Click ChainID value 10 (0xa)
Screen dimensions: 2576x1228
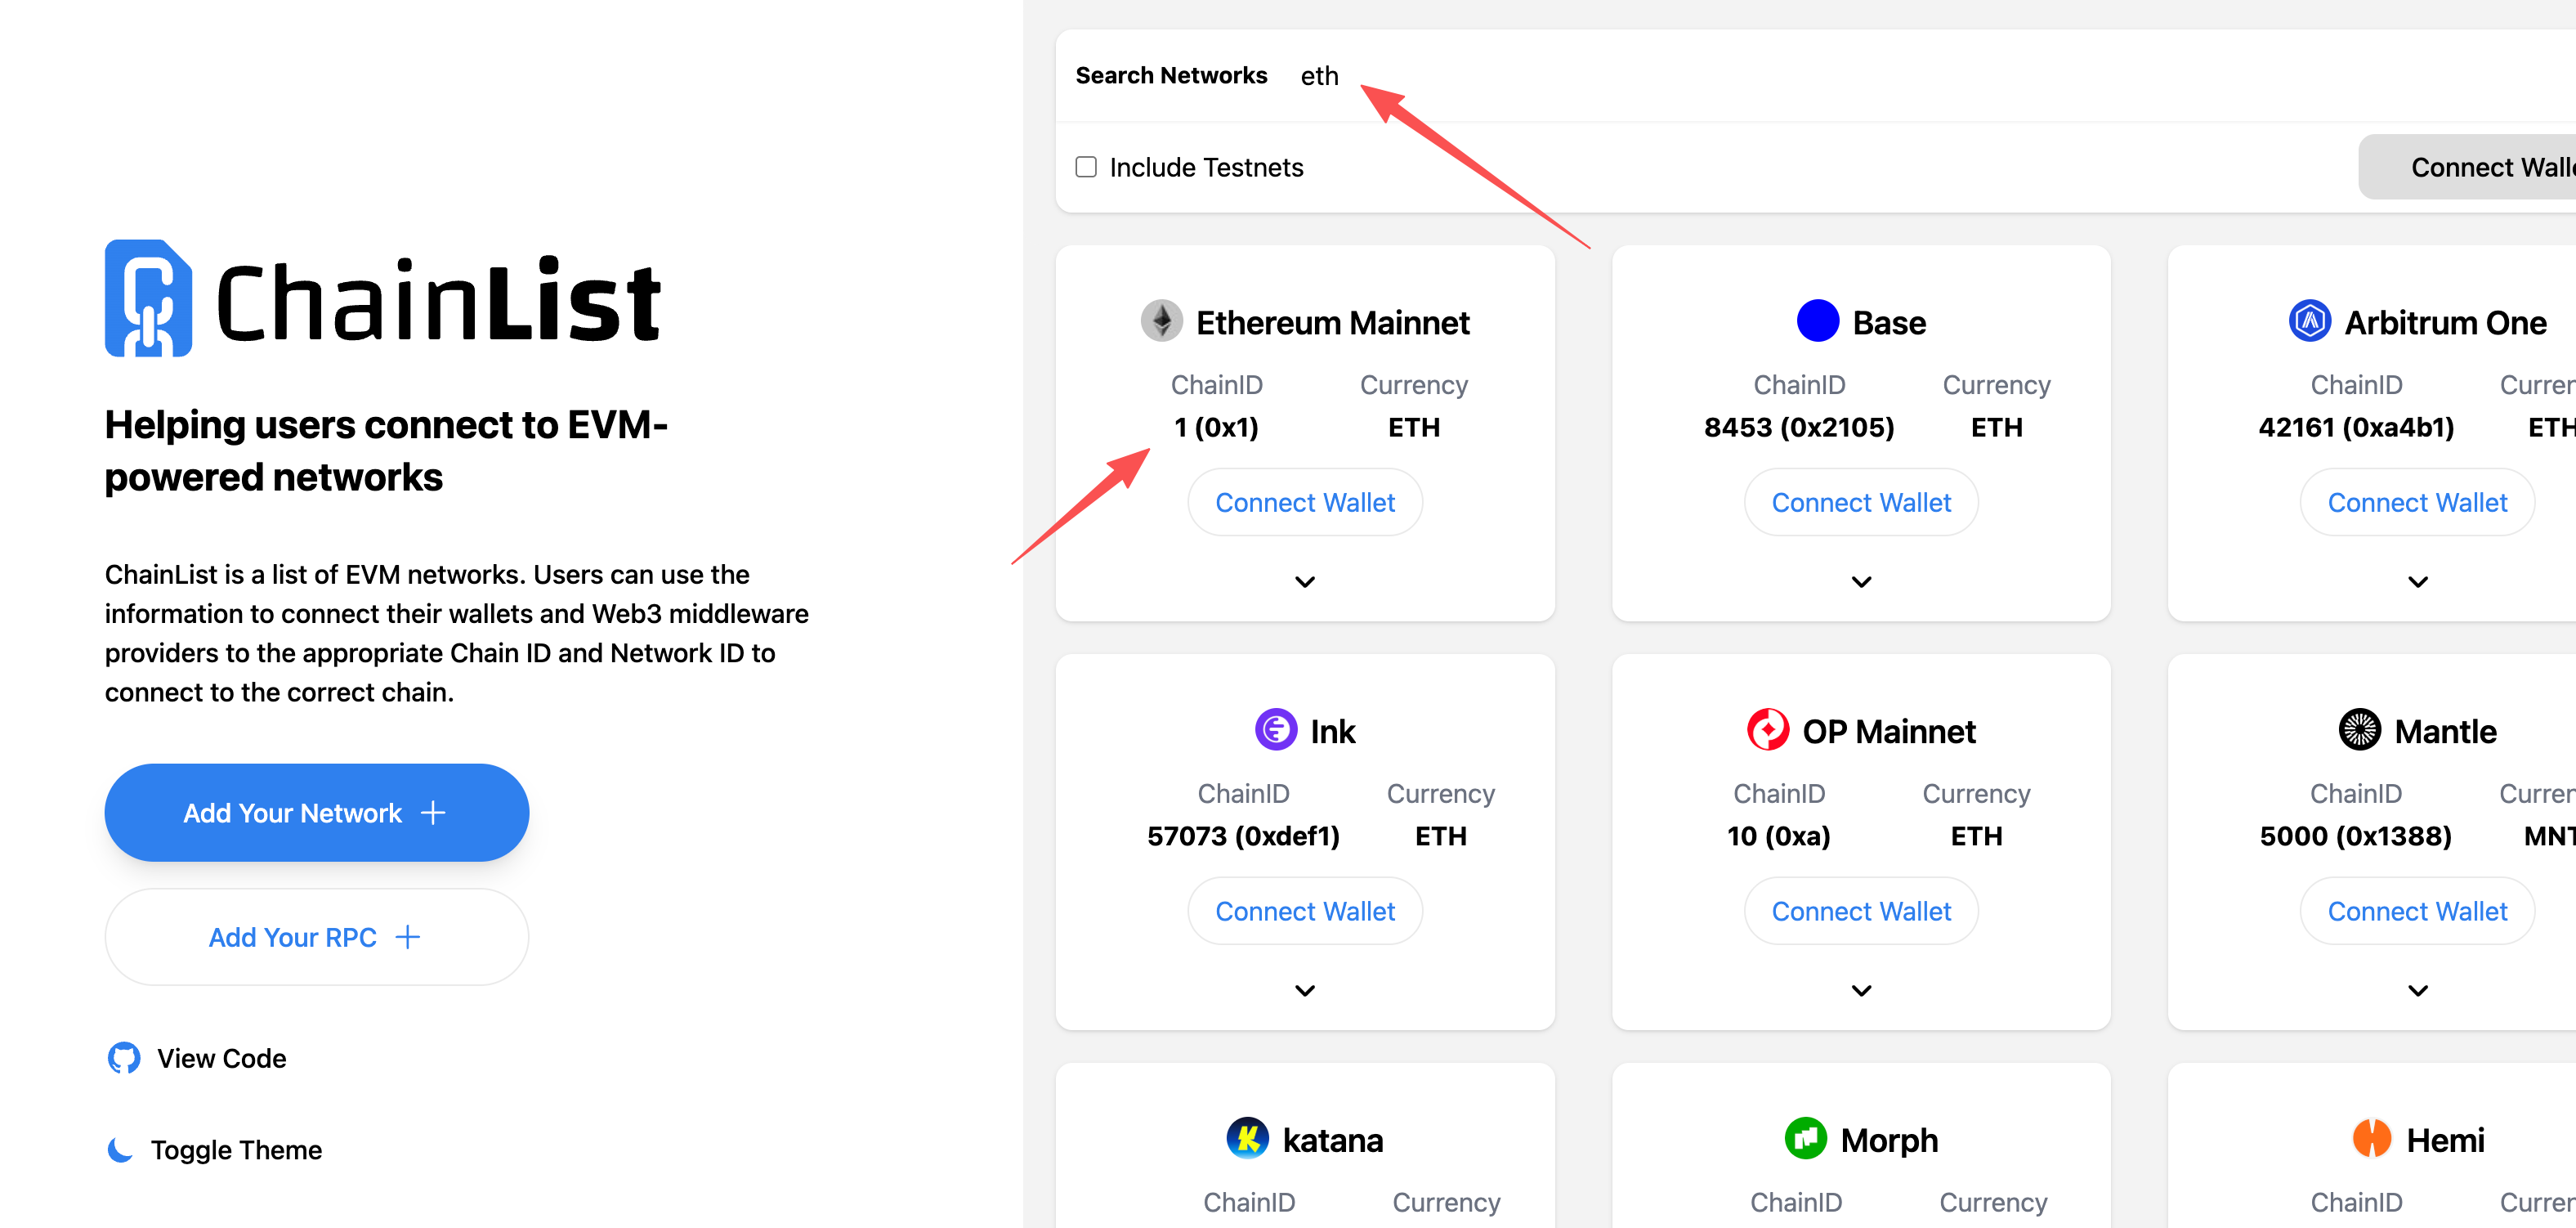1778,836
